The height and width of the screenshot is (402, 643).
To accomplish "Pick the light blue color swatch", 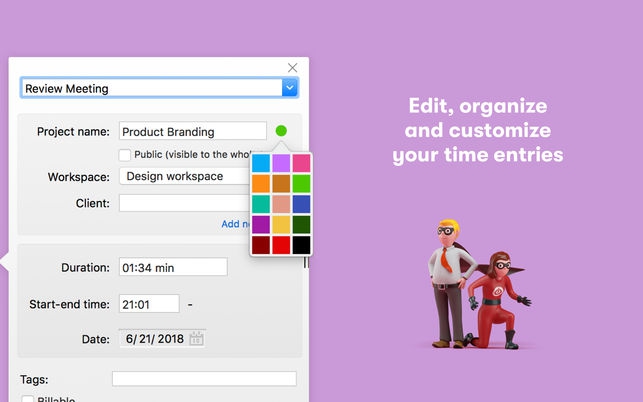I will (x=261, y=163).
